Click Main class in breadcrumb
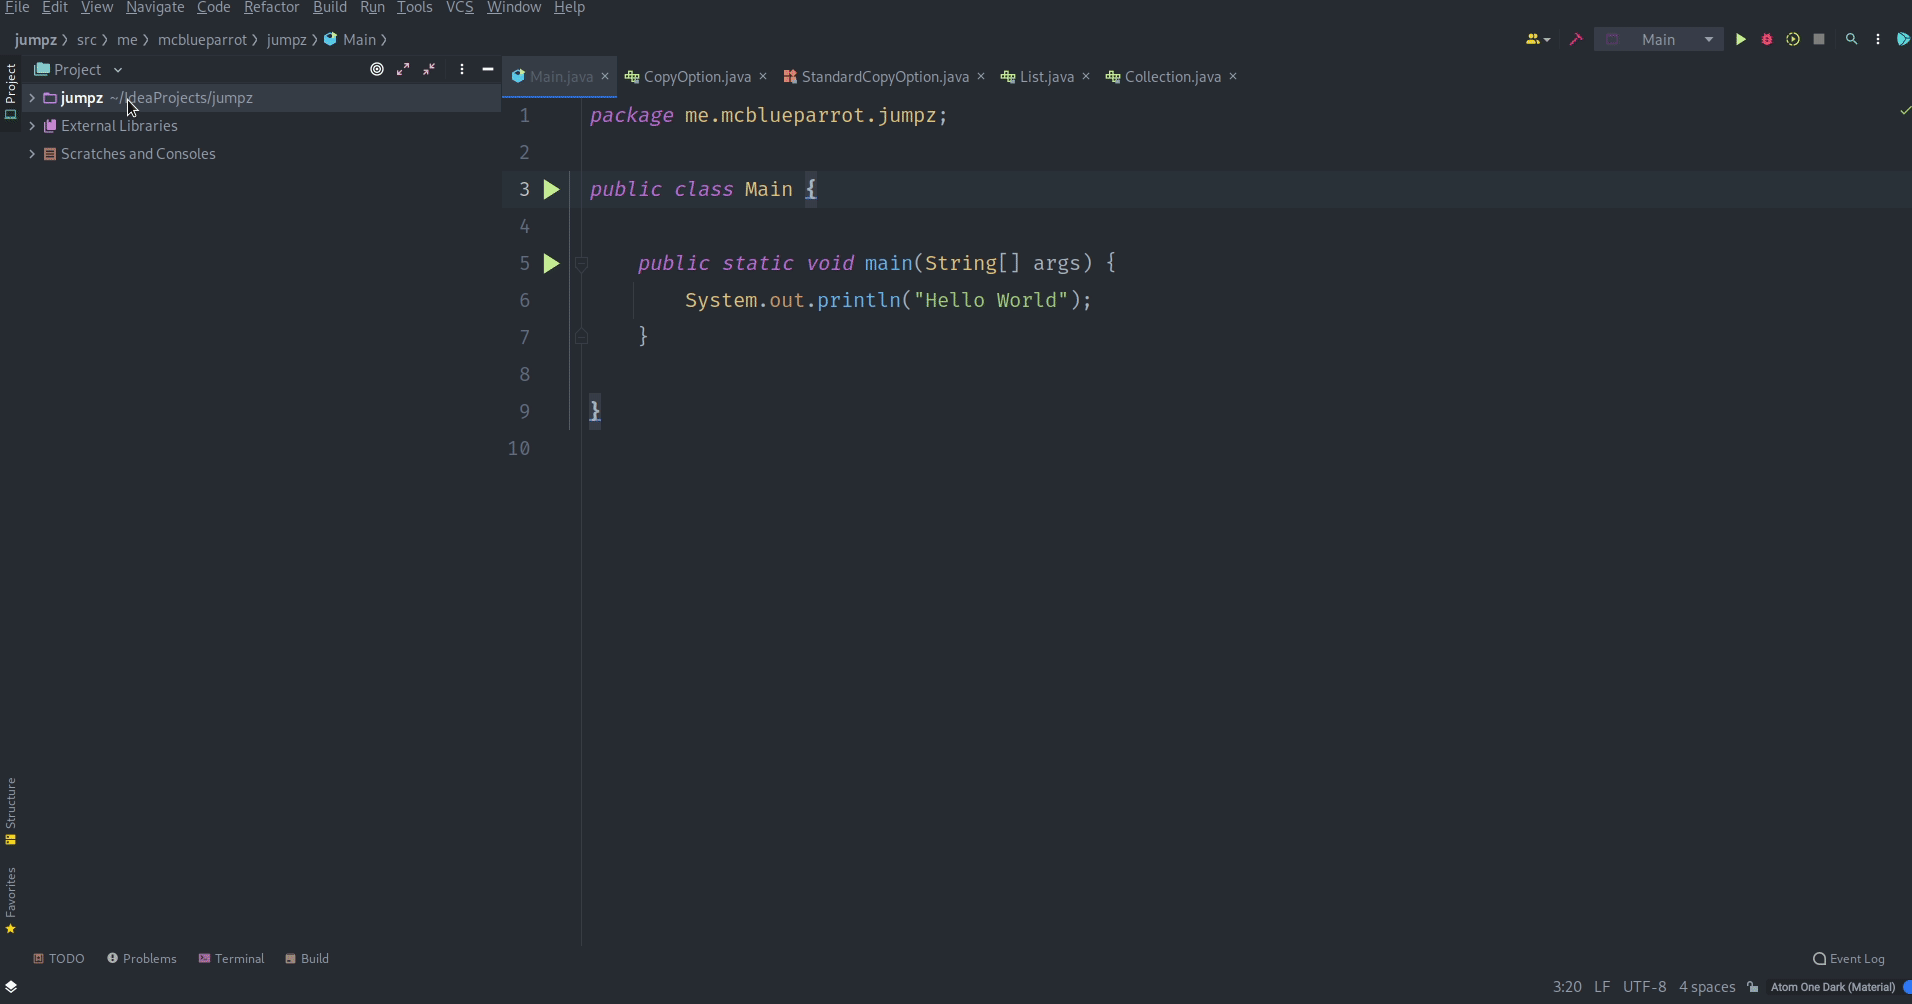The width and height of the screenshot is (1912, 1004). click(351, 40)
